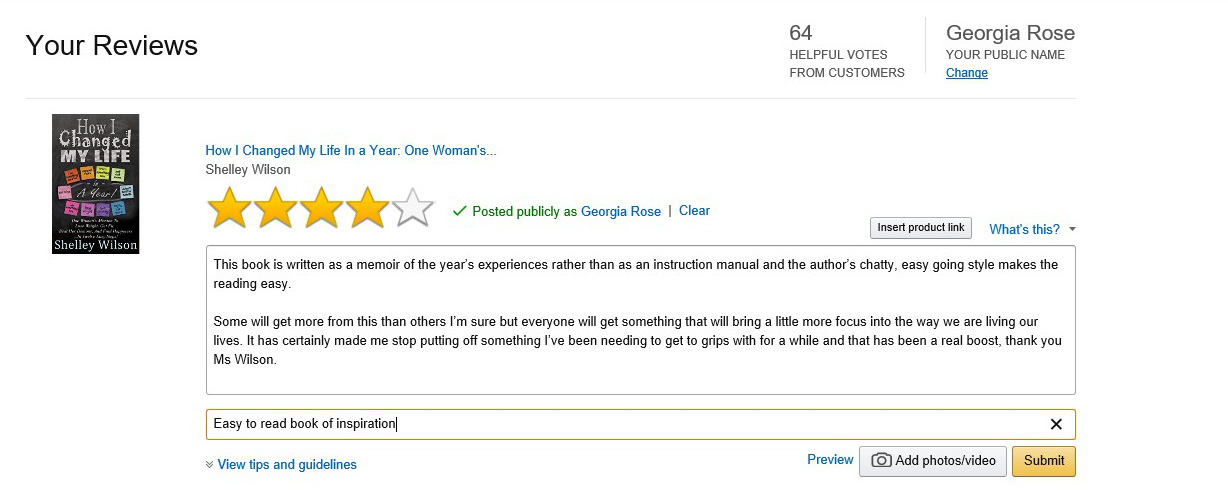The width and height of the screenshot is (1228, 491).
Task: Click the book cover thumbnail
Action: point(95,184)
